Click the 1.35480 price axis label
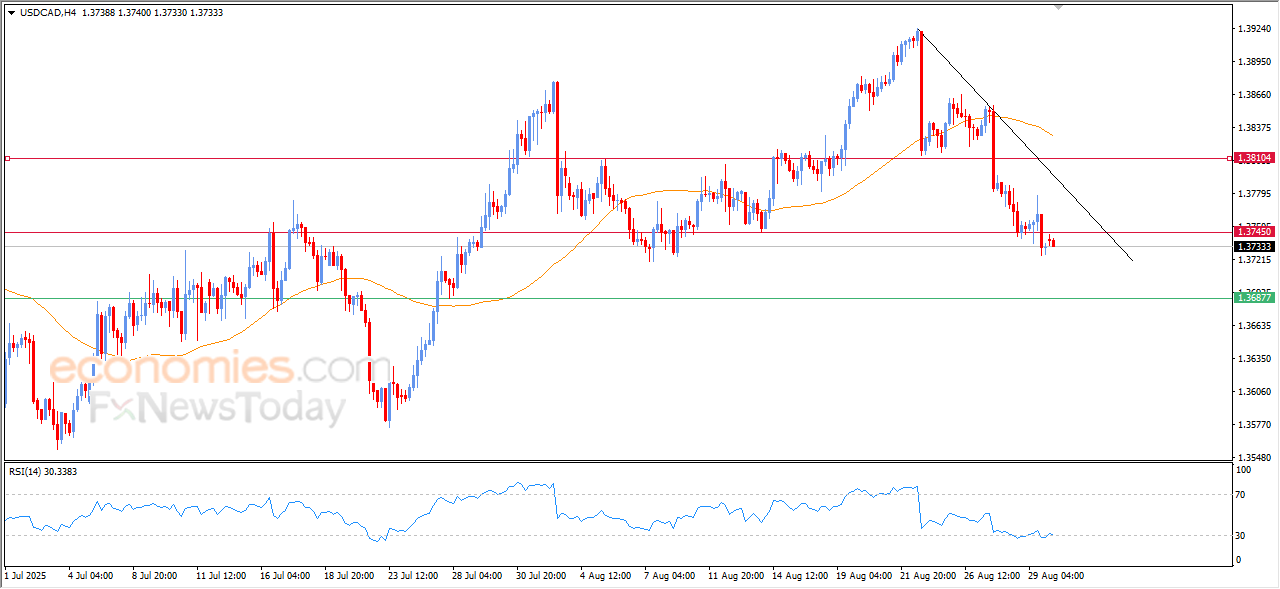 click(1254, 458)
